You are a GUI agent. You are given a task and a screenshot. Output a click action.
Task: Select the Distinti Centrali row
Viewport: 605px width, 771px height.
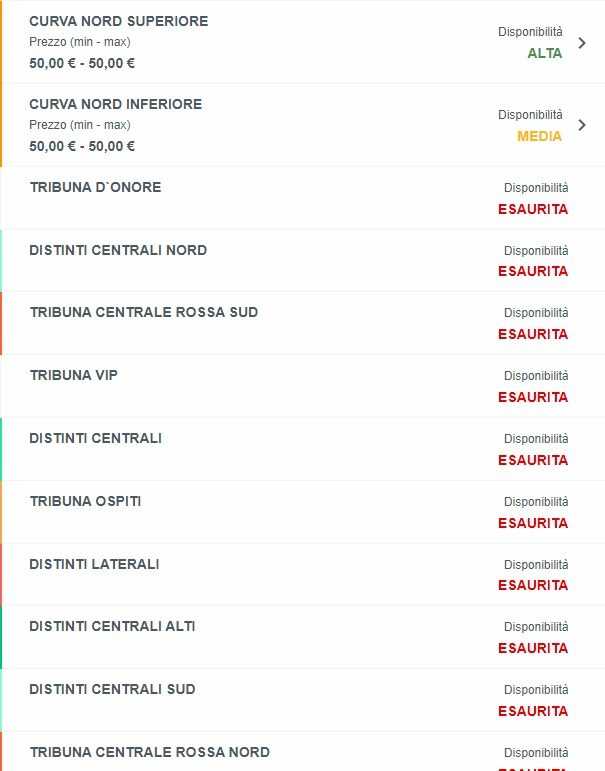point(96,438)
